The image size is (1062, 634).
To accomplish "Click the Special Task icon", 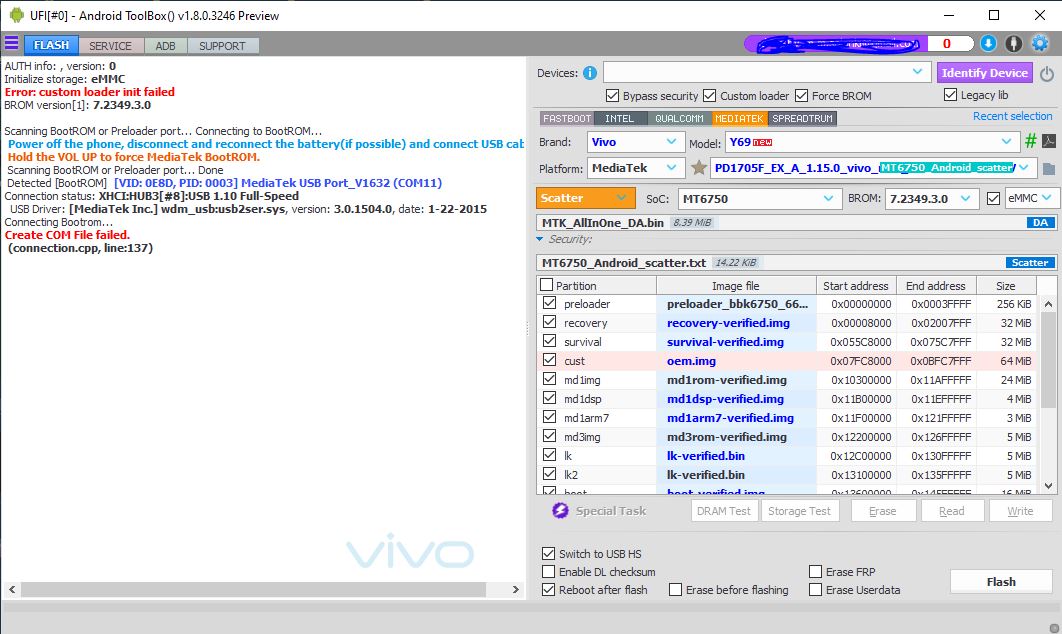I will point(560,511).
